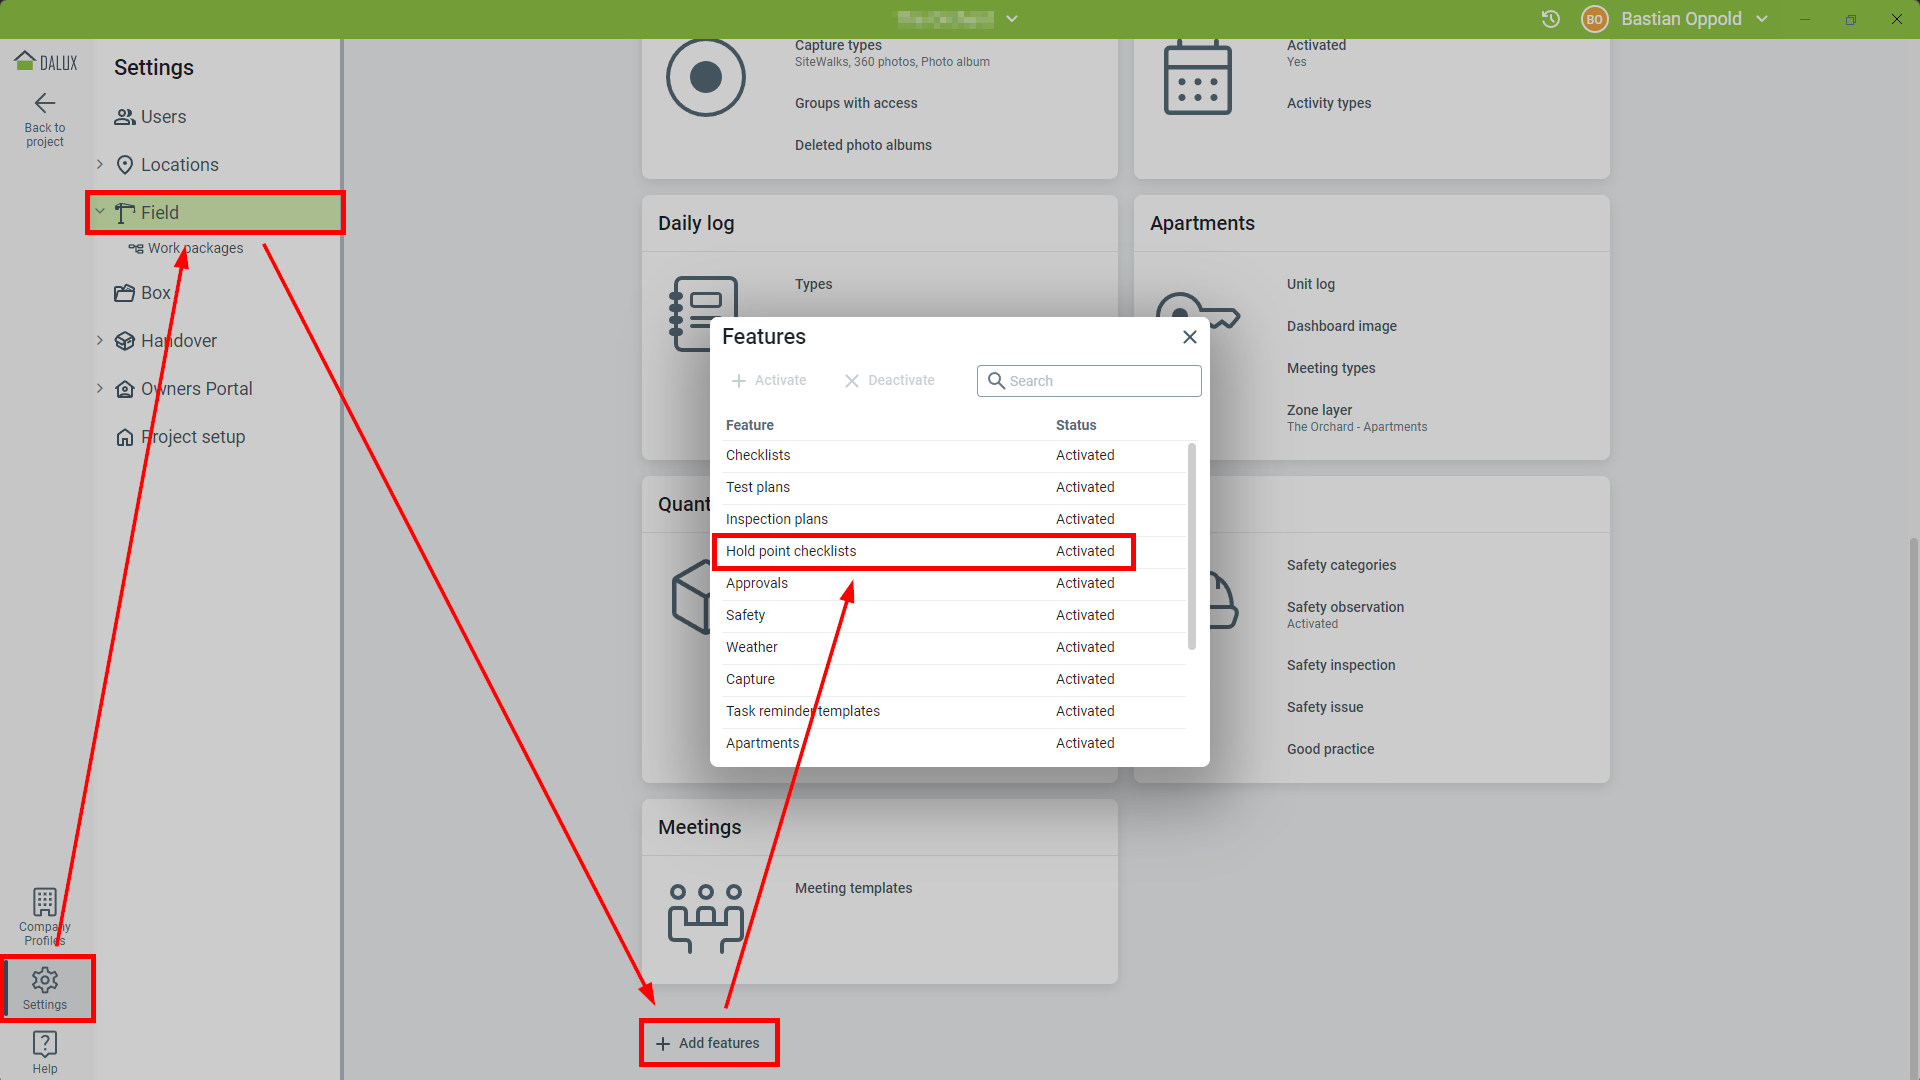Click the Features list scrollbar
Image resolution: width=1920 pixels, height=1080 pixels.
[x=1191, y=545]
